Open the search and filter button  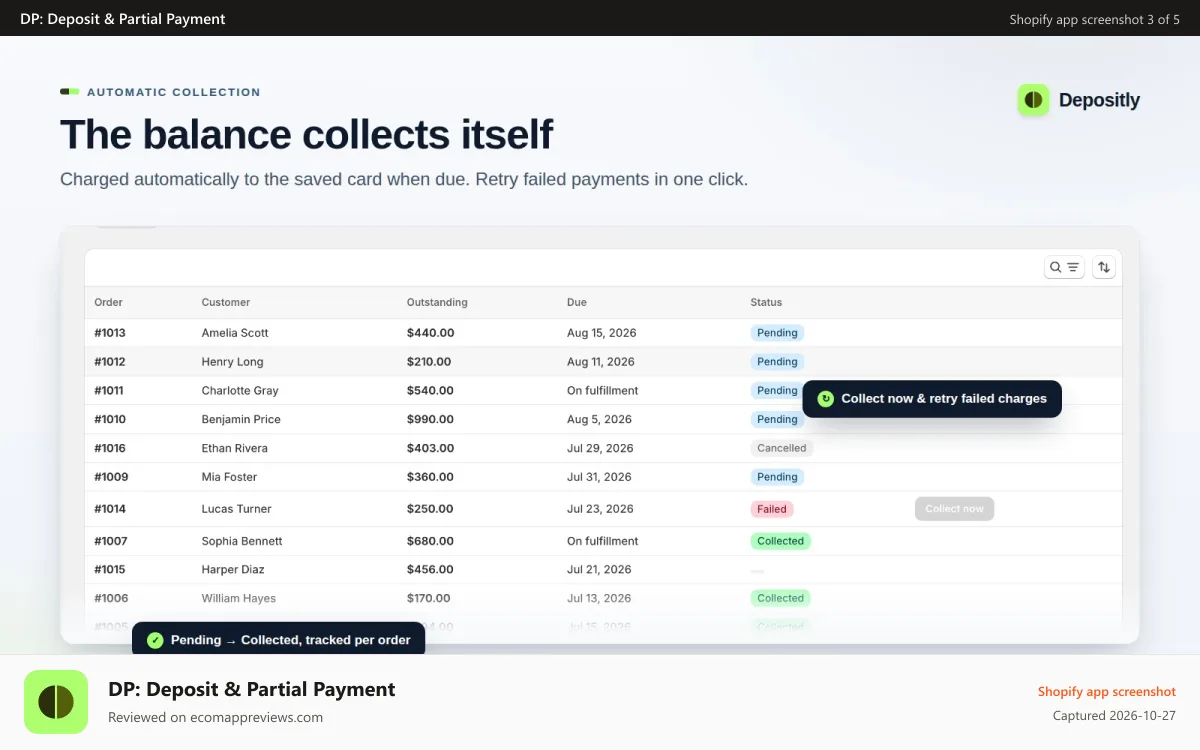pos(1064,267)
